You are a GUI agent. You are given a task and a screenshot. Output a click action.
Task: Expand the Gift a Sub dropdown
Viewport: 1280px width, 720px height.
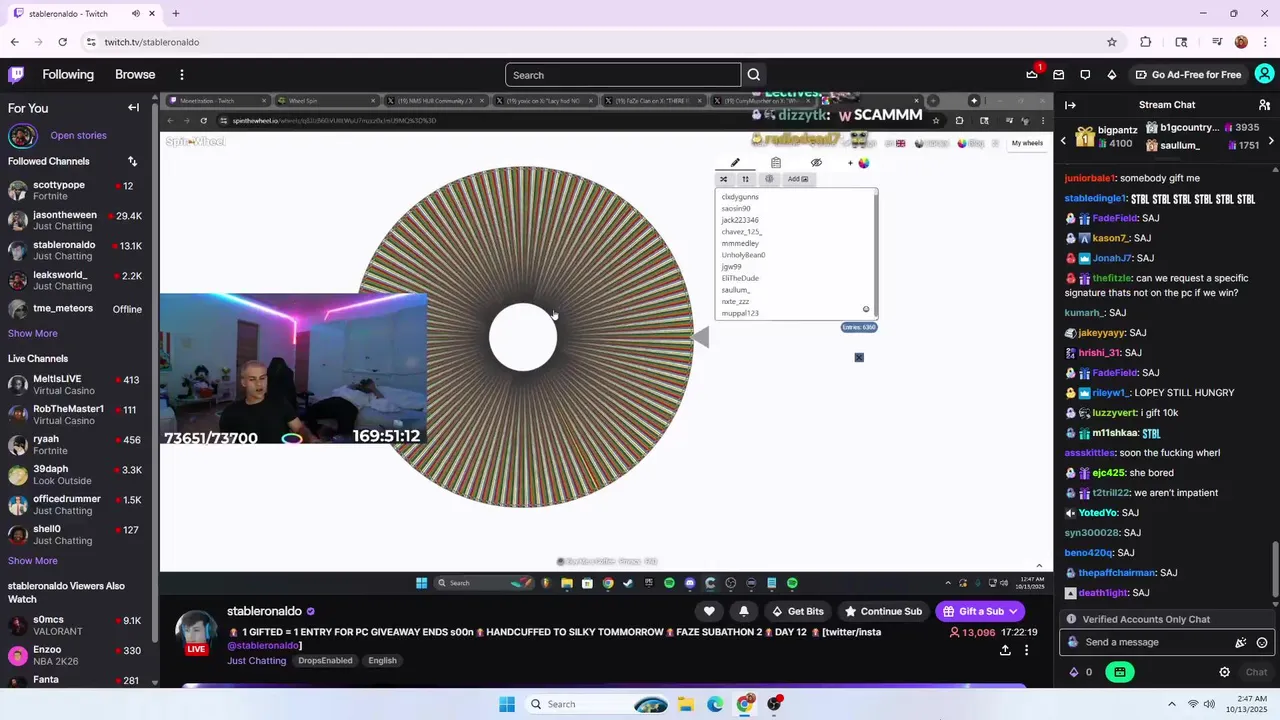coord(1013,611)
